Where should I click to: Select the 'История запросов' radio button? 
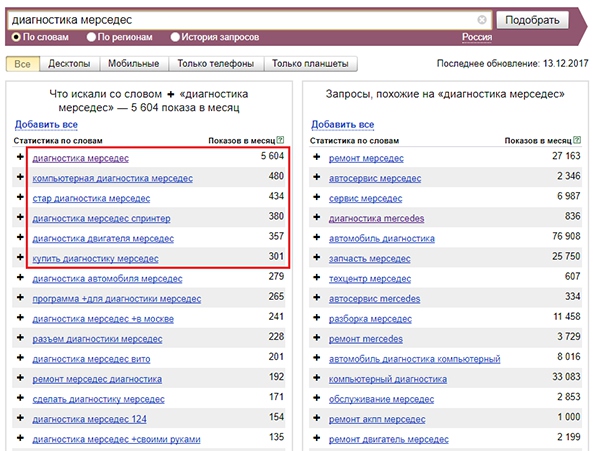click(175, 37)
